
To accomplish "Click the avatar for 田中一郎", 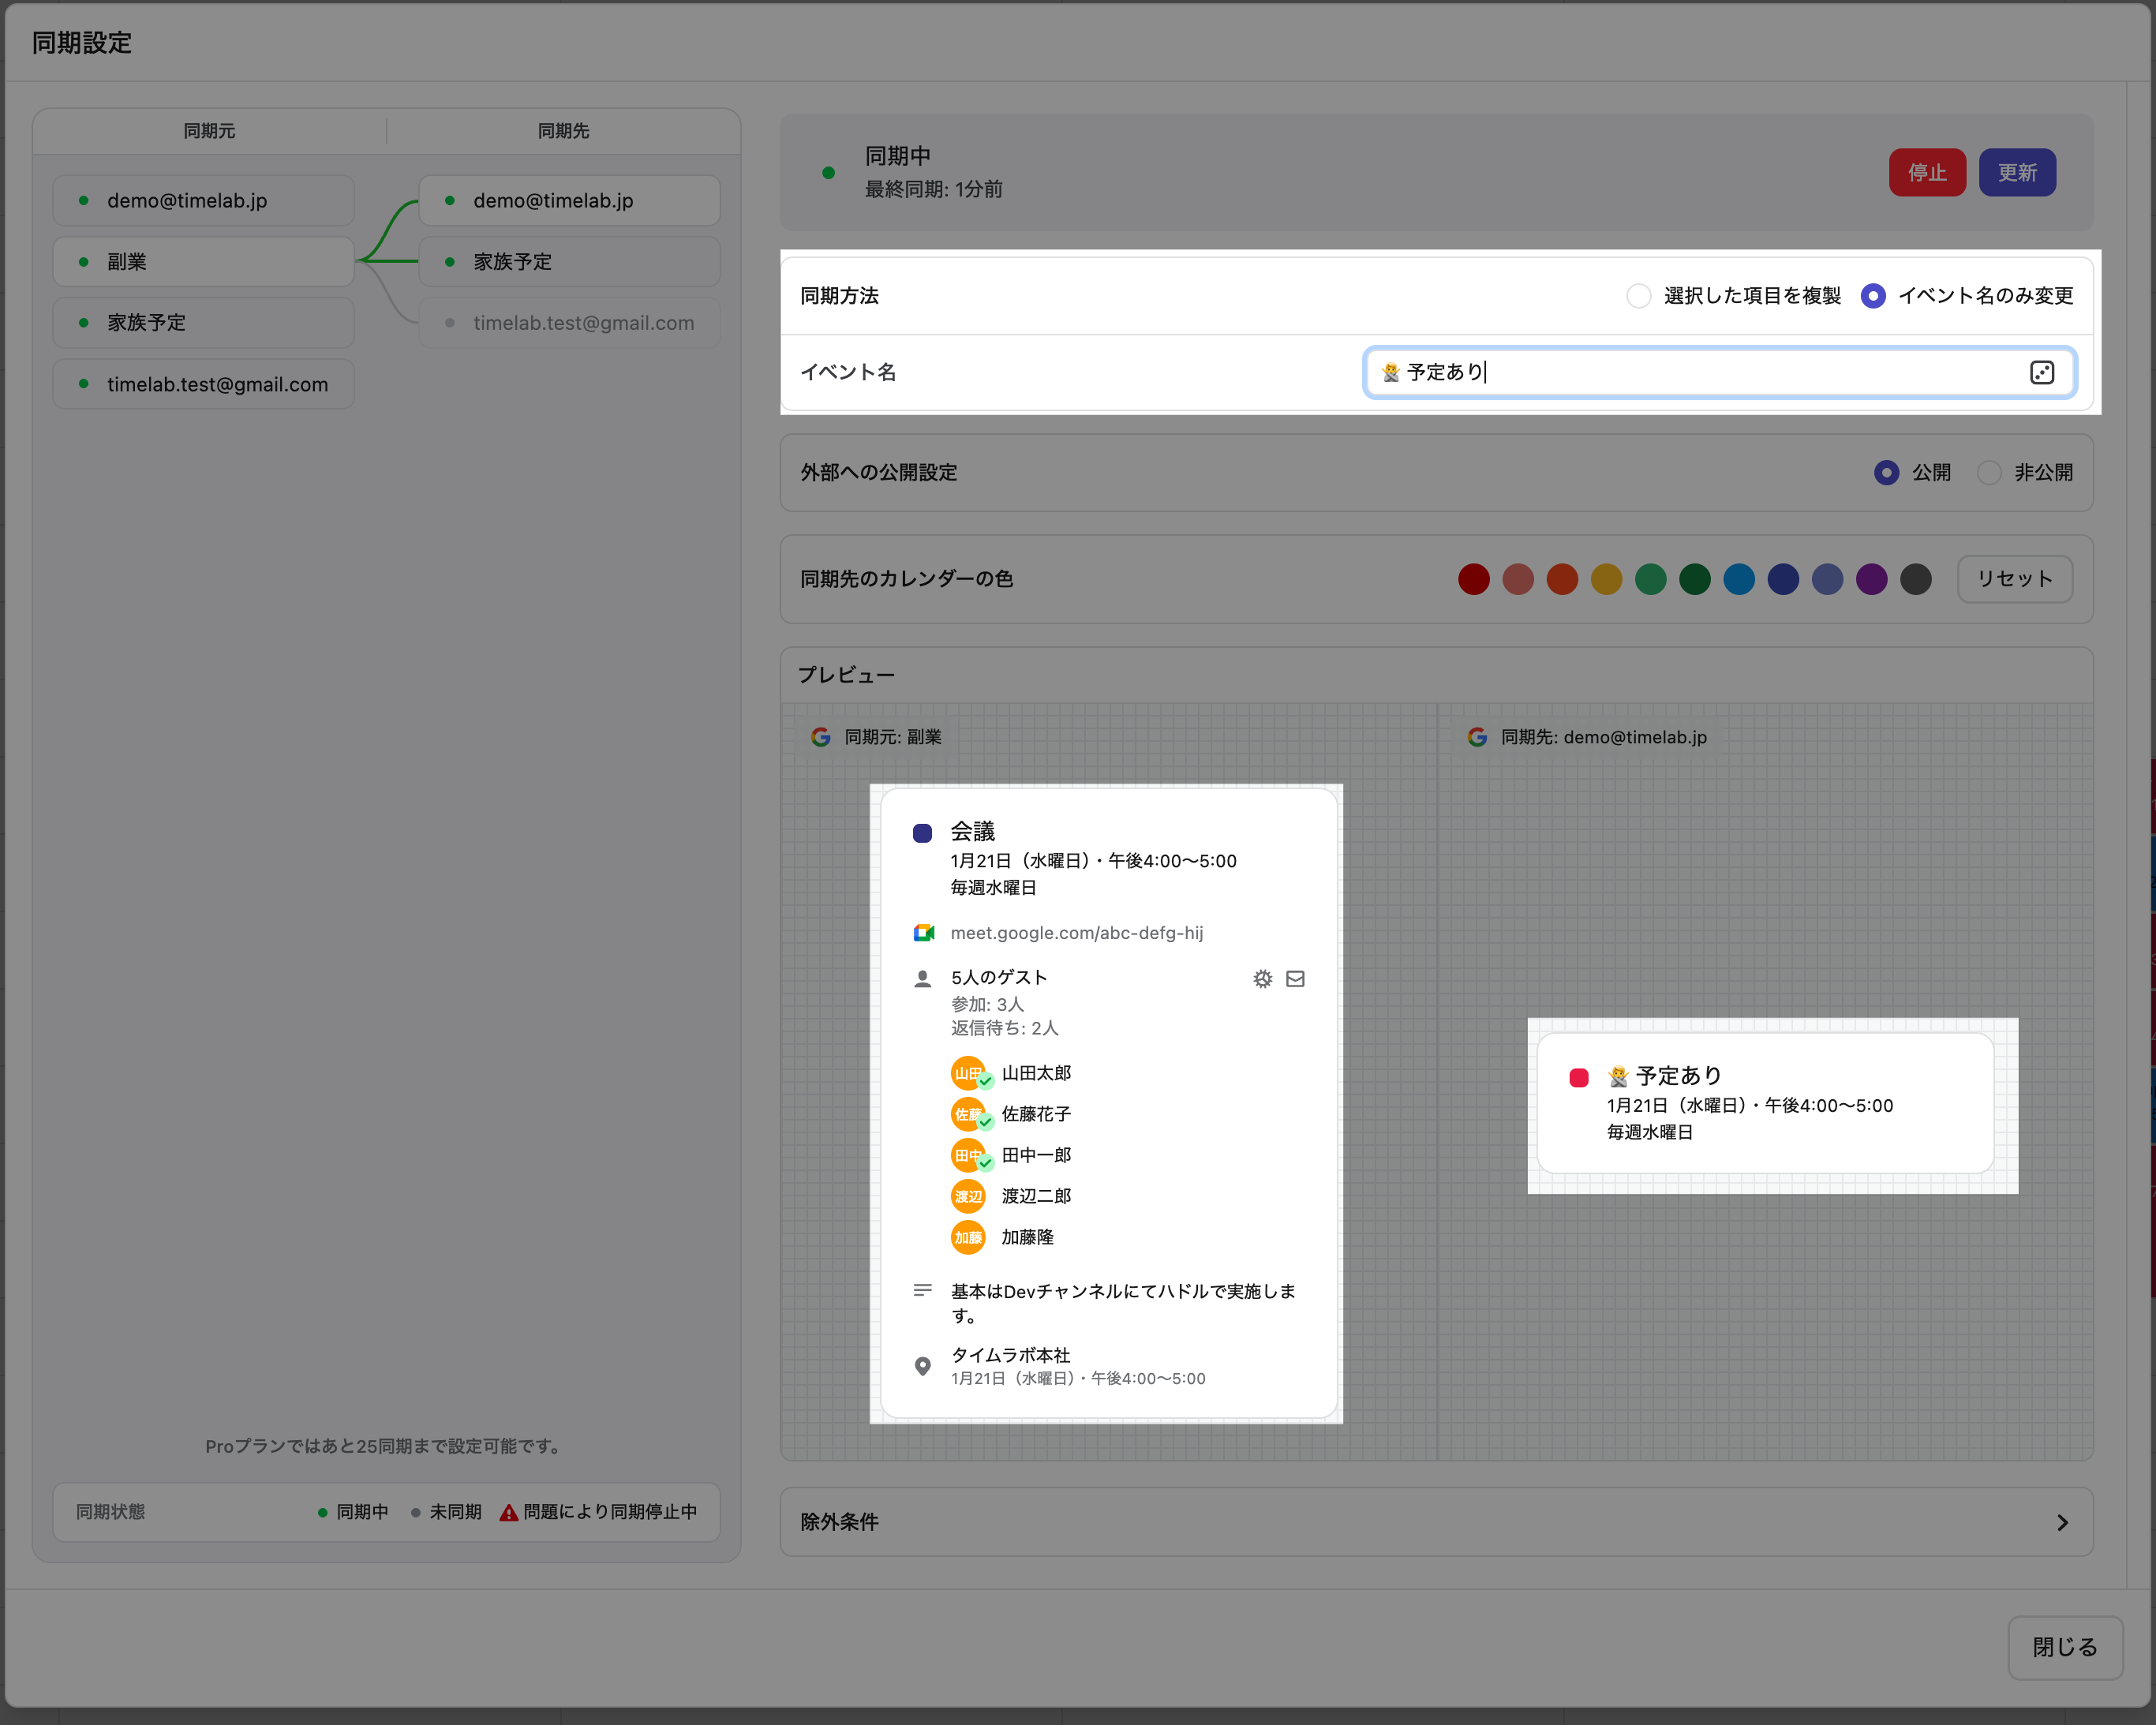I will tap(968, 1155).
